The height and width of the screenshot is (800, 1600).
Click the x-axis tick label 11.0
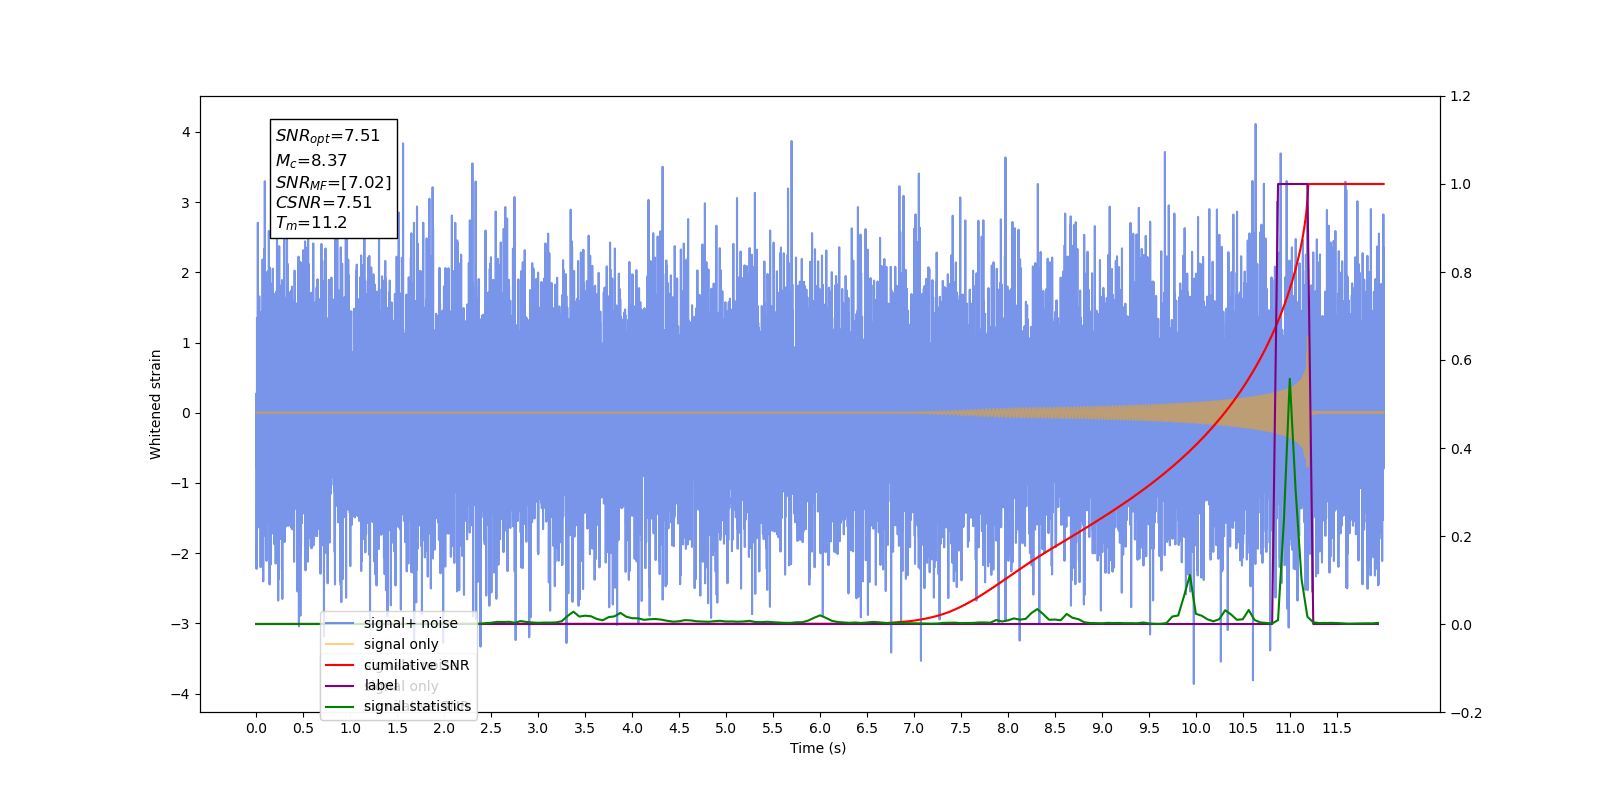pos(1290,728)
